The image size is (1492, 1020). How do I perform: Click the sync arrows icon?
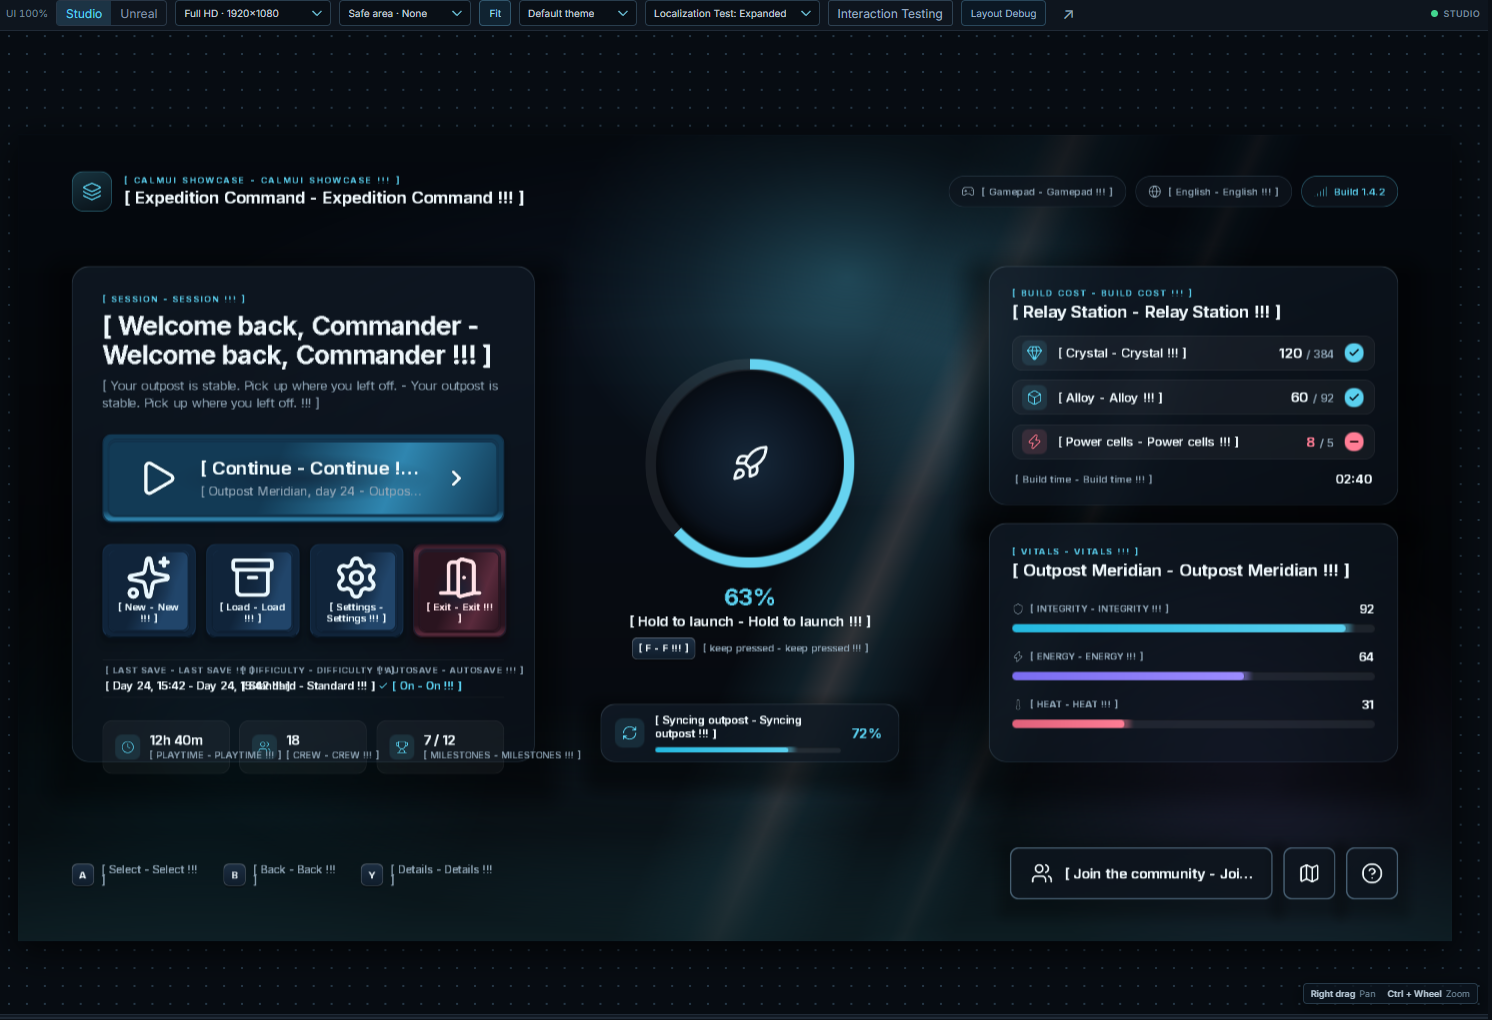click(630, 733)
